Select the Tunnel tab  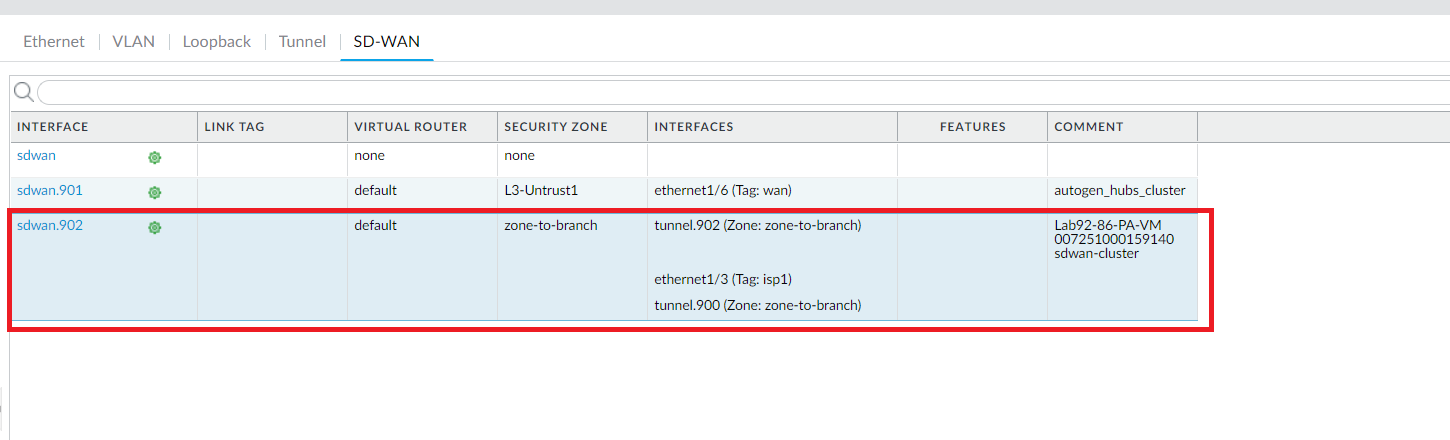tap(302, 42)
